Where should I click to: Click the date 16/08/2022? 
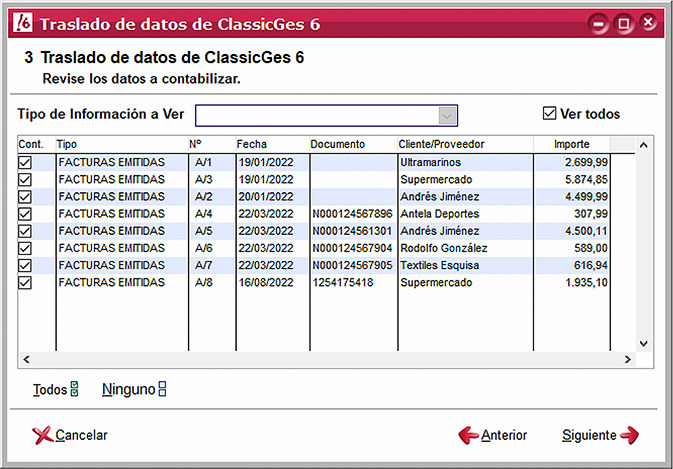click(266, 282)
